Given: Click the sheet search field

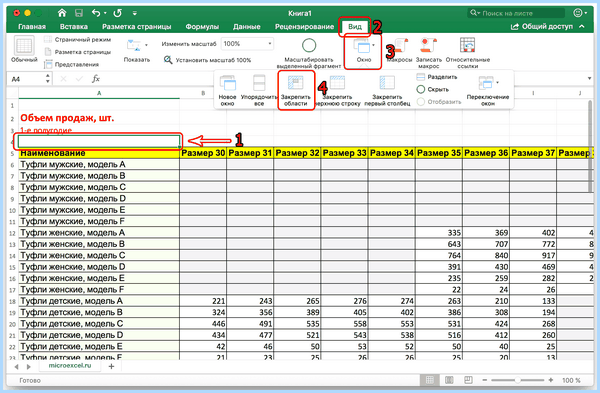Looking at the screenshot, I should pyautogui.click(x=516, y=13).
